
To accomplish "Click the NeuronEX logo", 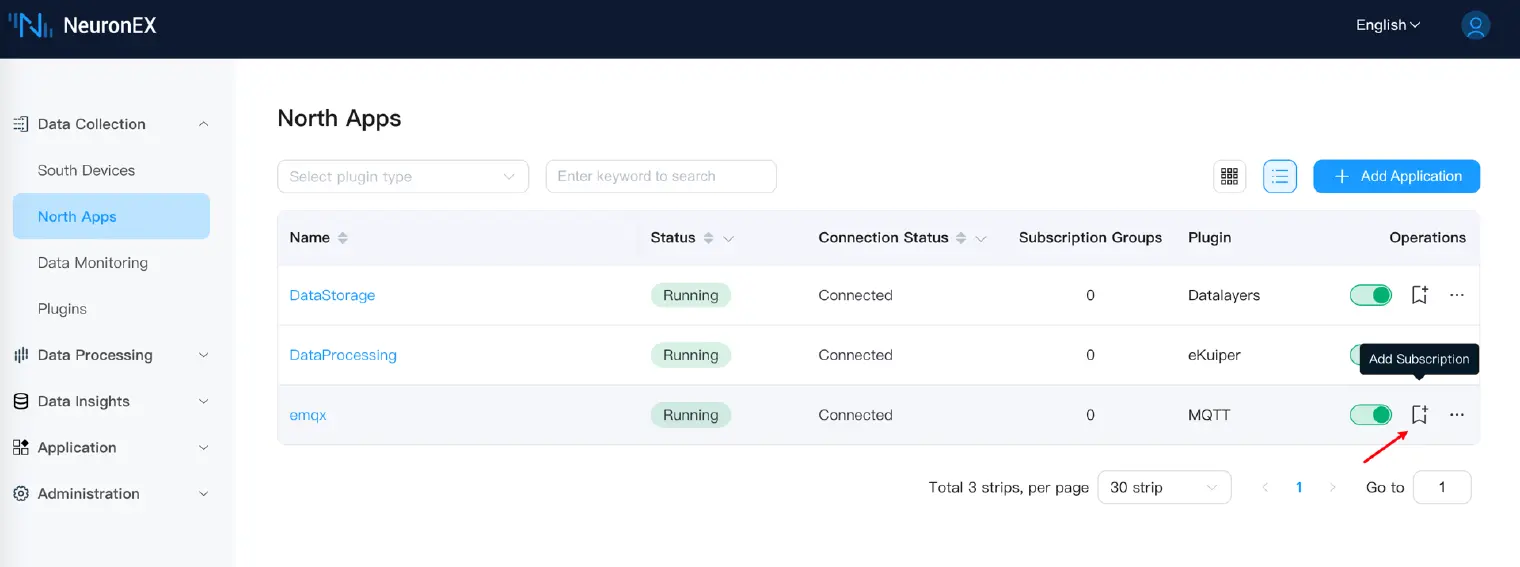I will [x=82, y=26].
